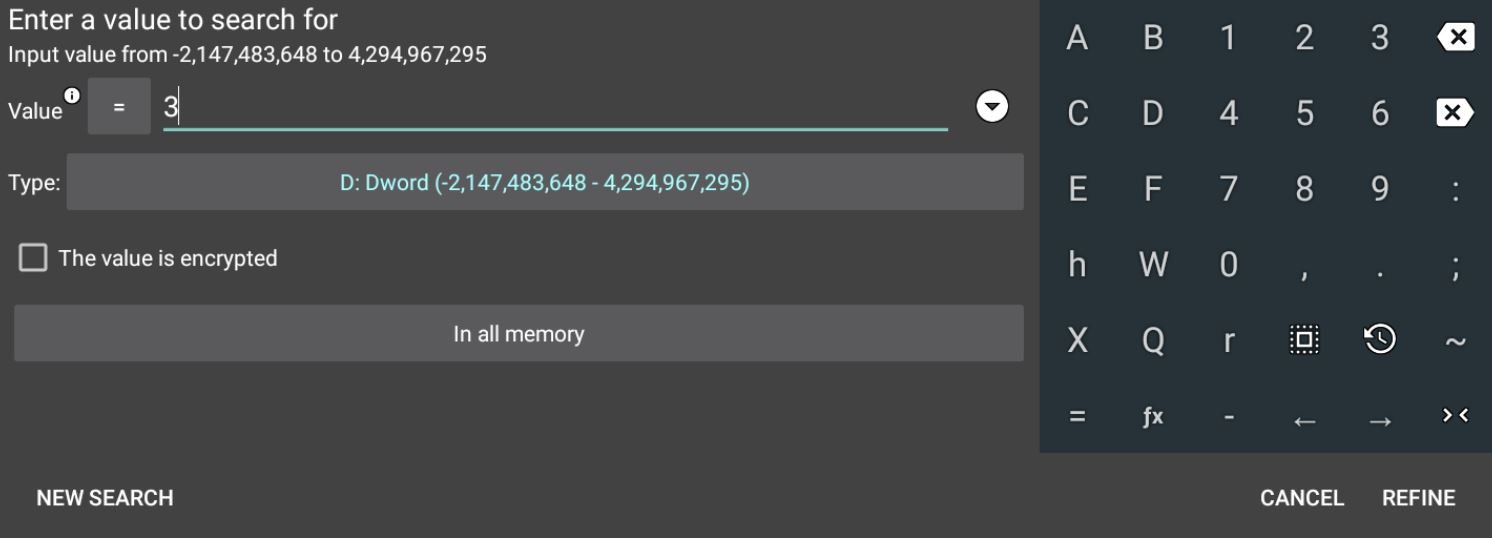
Task: Tap the filled clear-input icon
Action: point(1455,113)
